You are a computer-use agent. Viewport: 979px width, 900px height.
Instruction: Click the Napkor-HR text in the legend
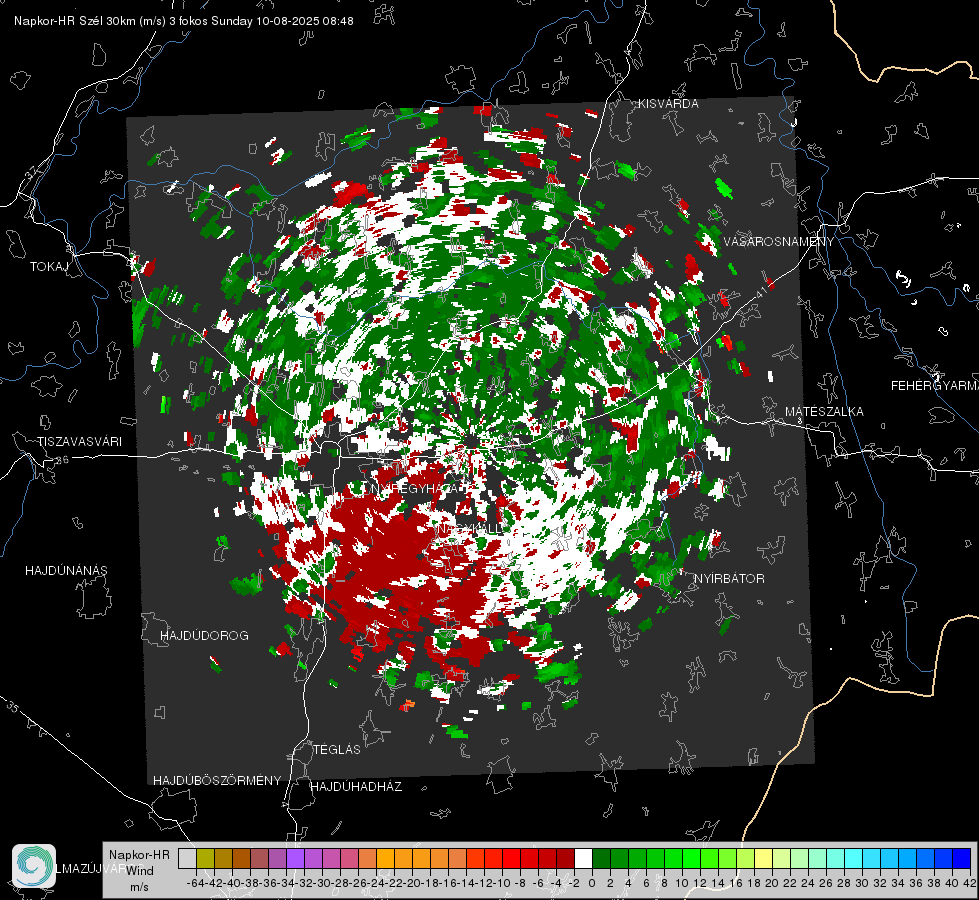[139, 855]
